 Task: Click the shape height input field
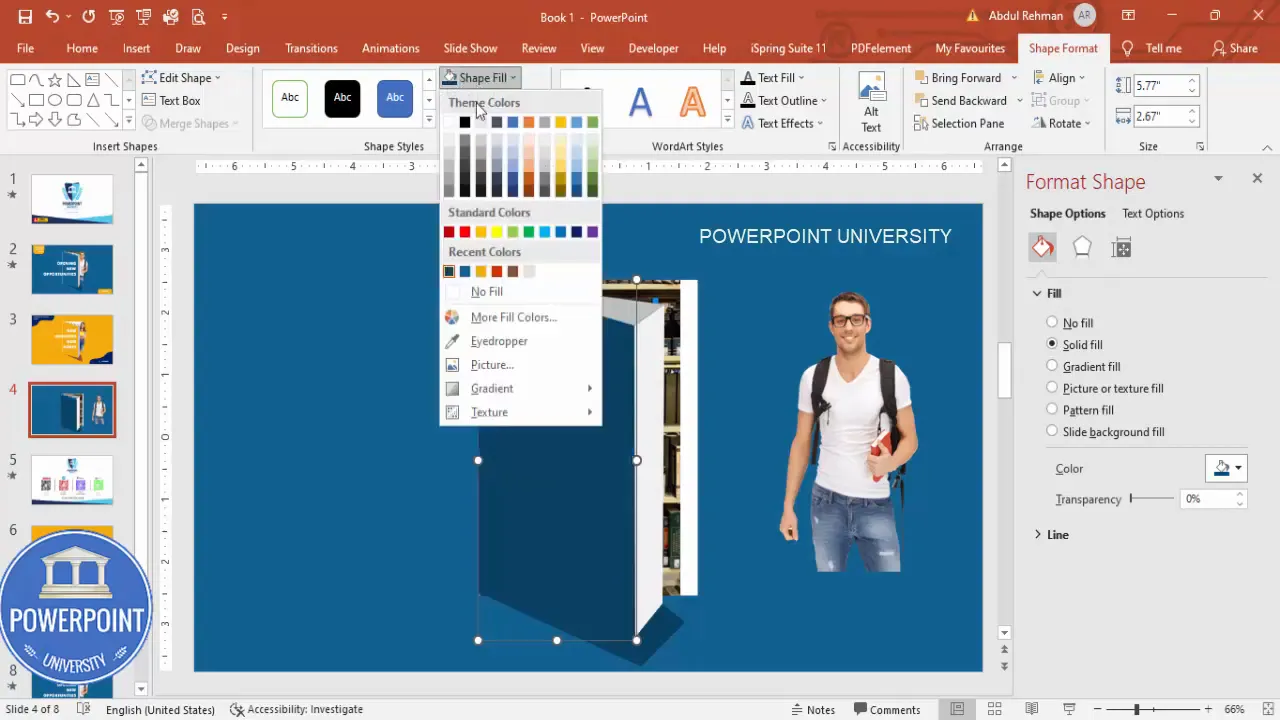[1159, 86]
